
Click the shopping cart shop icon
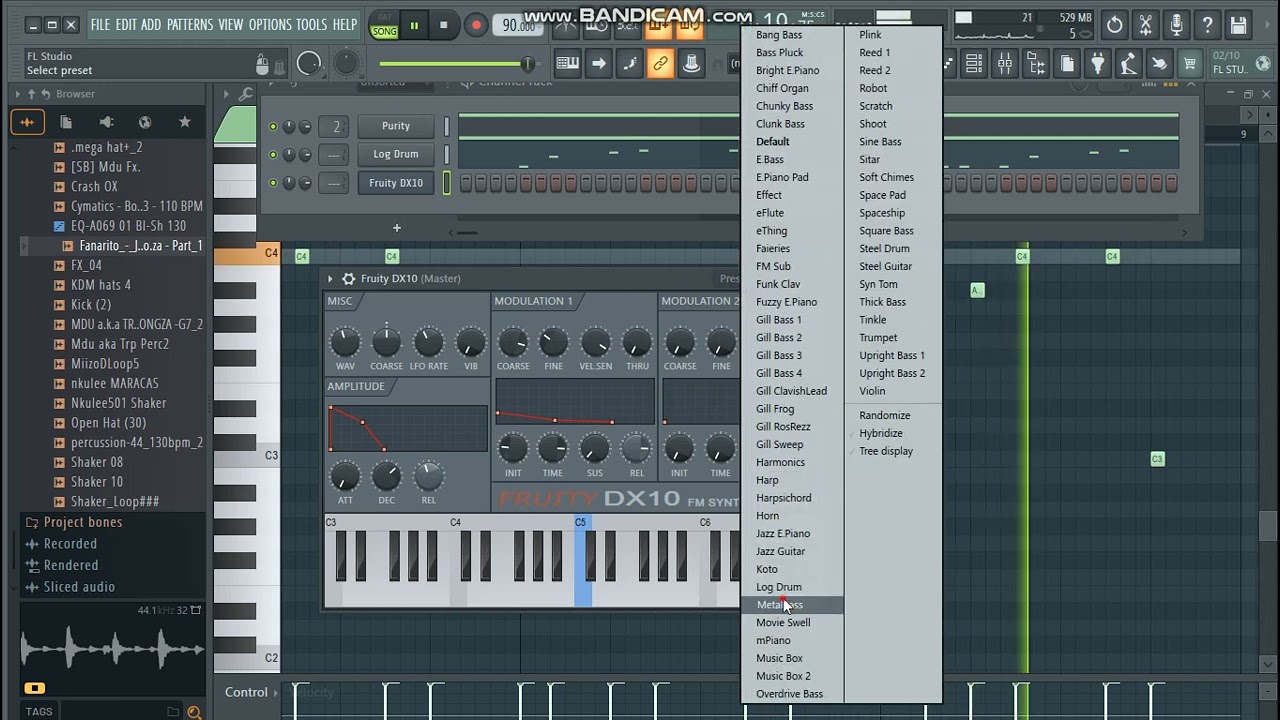pyautogui.click(x=1190, y=64)
